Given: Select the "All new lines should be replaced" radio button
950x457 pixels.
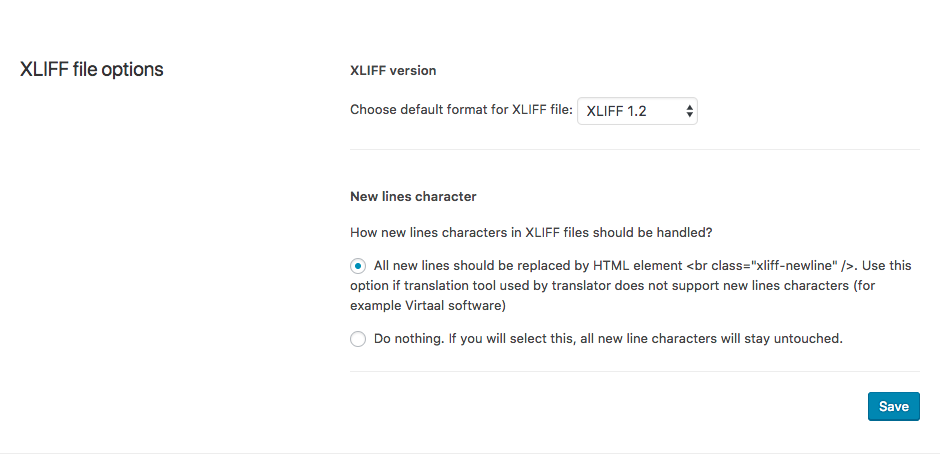Looking at the screenshot, I should 358,266.
